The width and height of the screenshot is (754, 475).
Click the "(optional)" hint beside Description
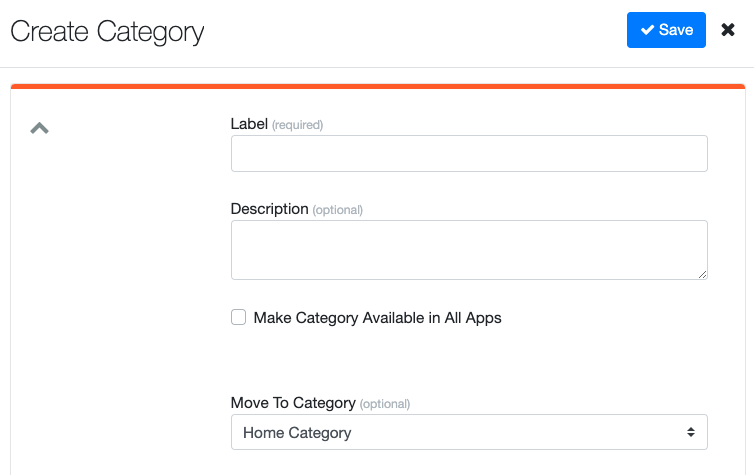coord(337,210)
